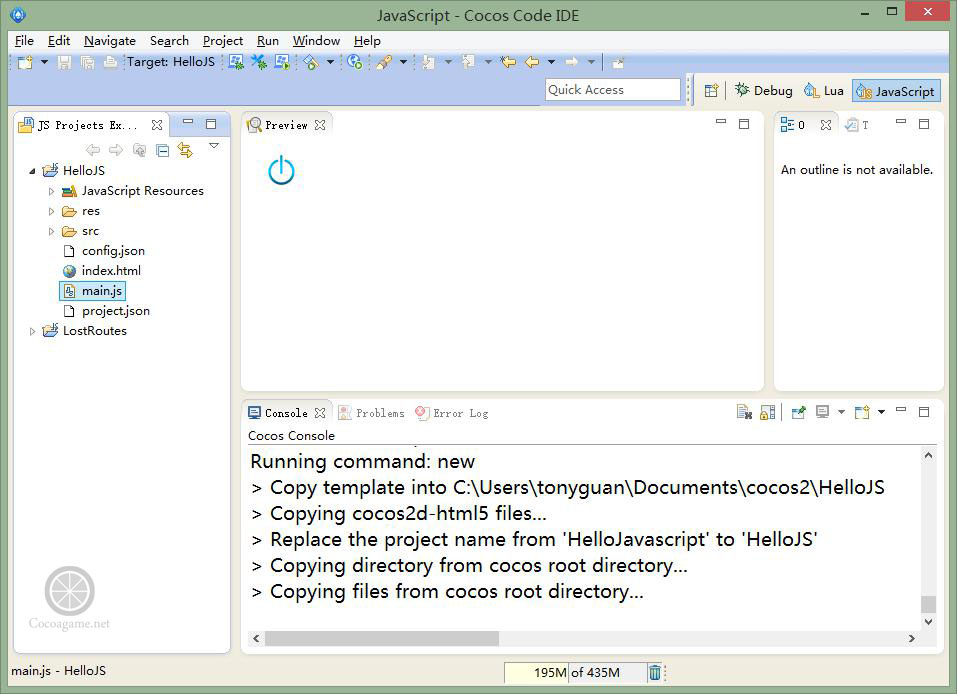The height and width of the screenshot is (694, 957).
Task: Click Up One Level icon in Projects Explorer
Action: click(x=139, y=150)
